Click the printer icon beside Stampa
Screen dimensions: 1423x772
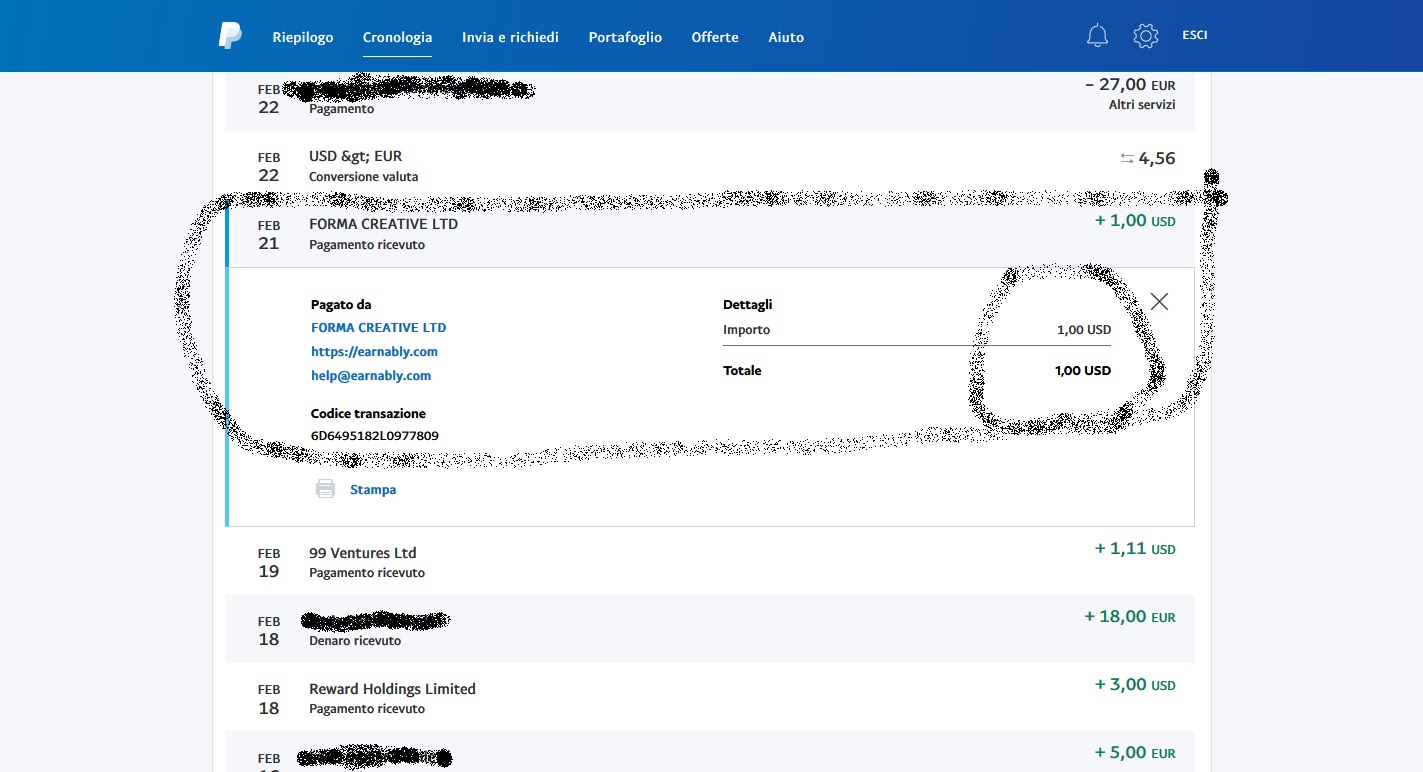325,489
